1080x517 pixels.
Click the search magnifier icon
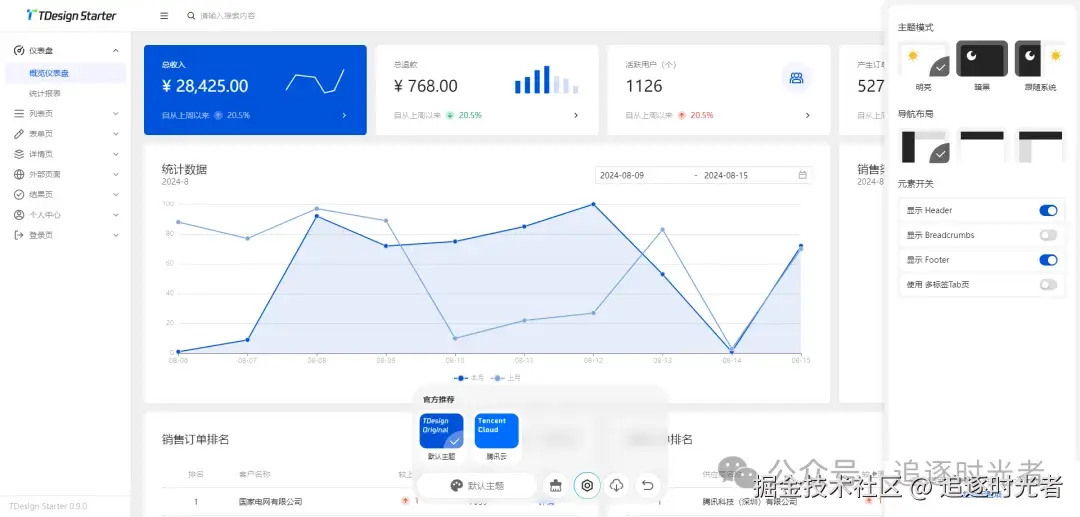click(x=191, y=16)
